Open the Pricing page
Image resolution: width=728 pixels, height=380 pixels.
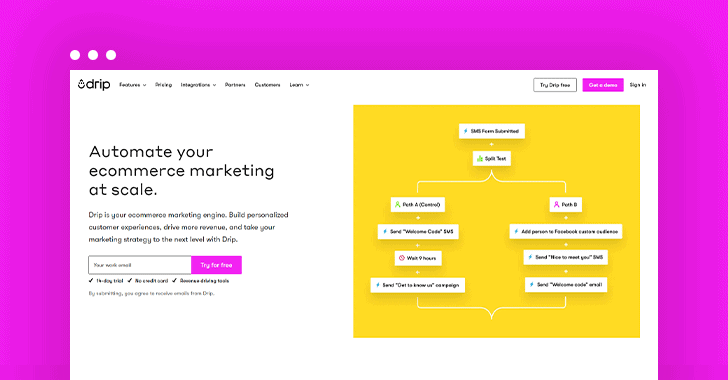click(x=163, y=85)
